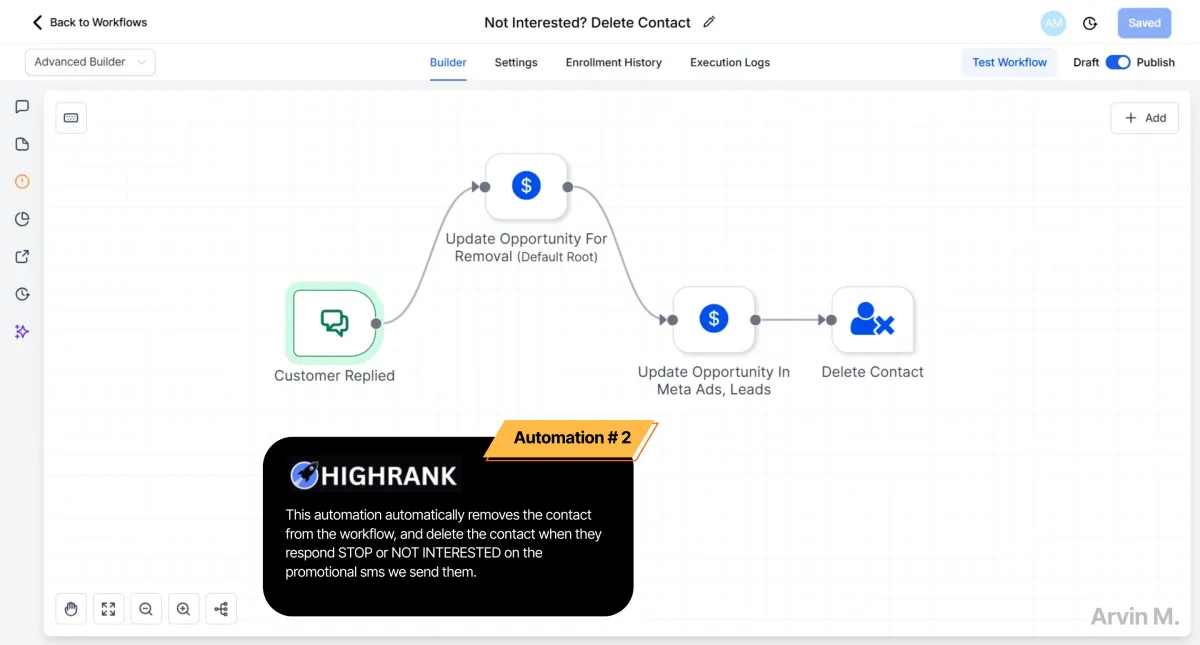Zoom in with the plus magnifier
Screen dimensions: 1200x645
(183, 608)
